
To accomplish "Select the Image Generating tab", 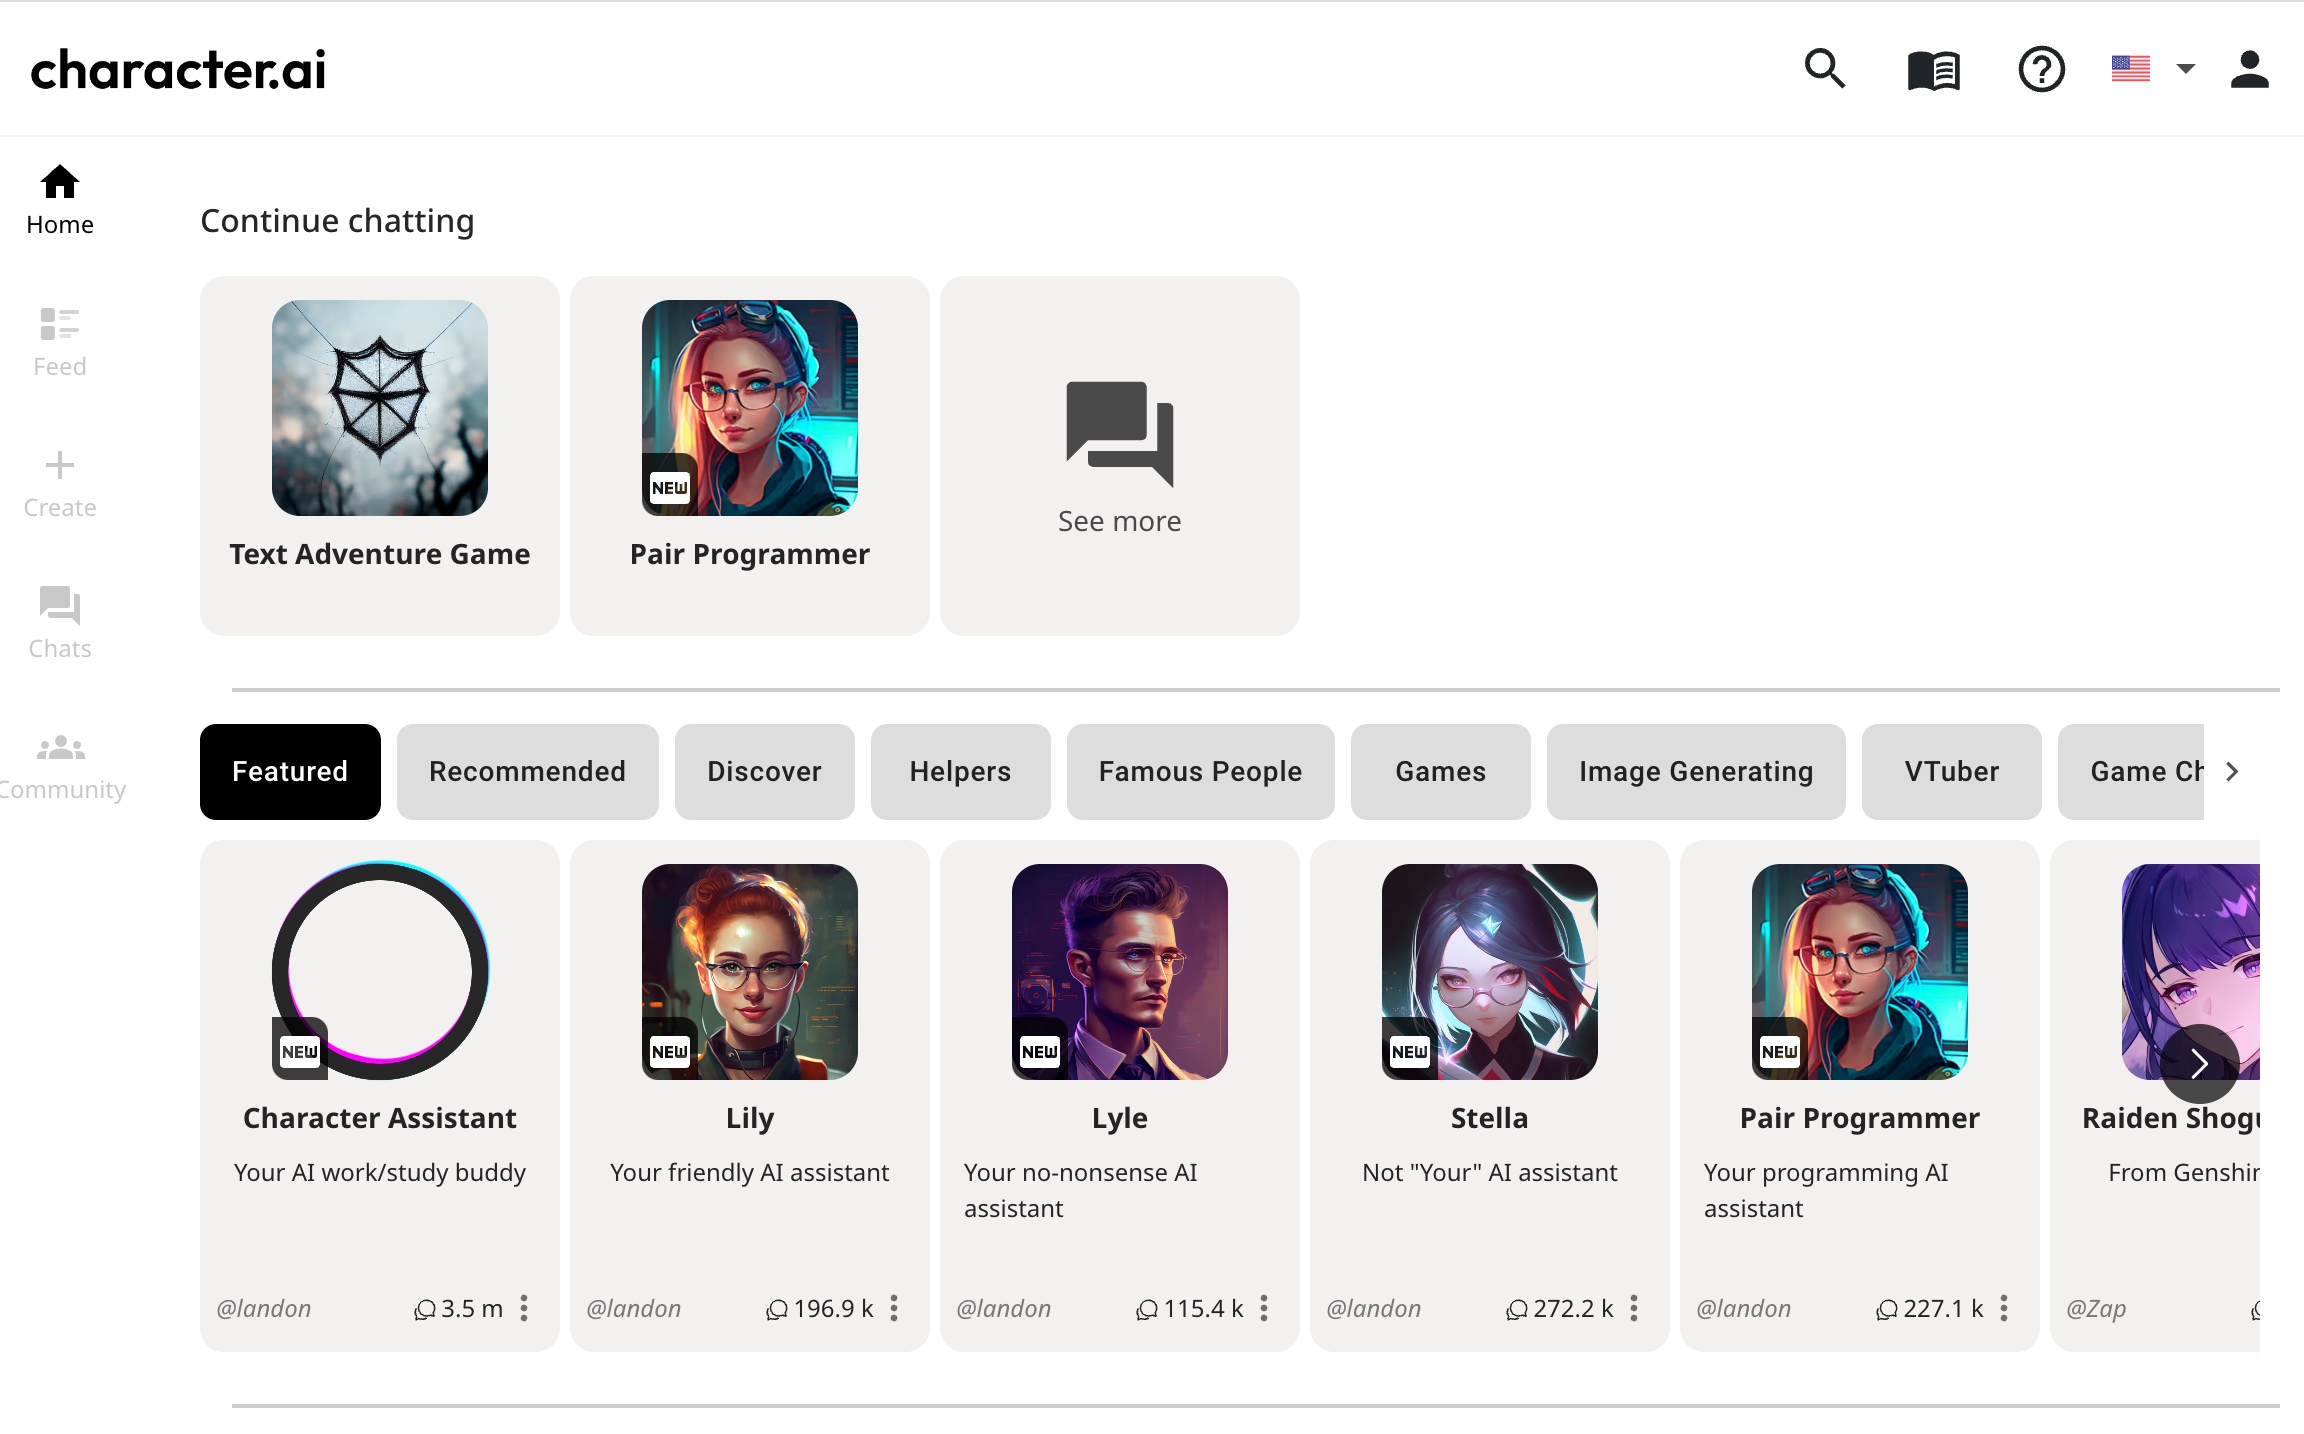I will coord(1696,771).
